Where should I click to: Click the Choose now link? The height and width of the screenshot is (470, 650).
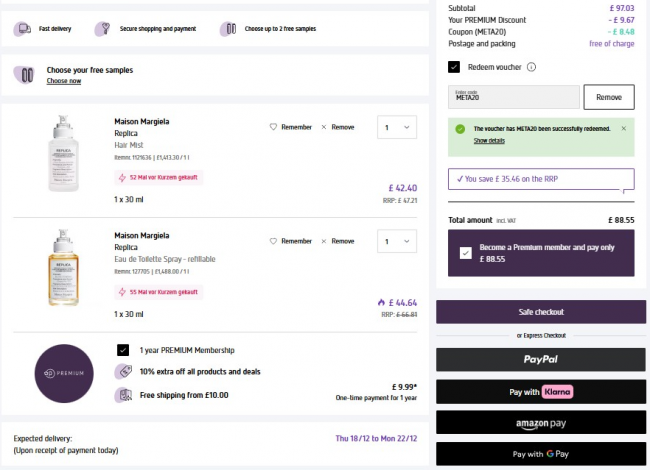pos(63,81)
